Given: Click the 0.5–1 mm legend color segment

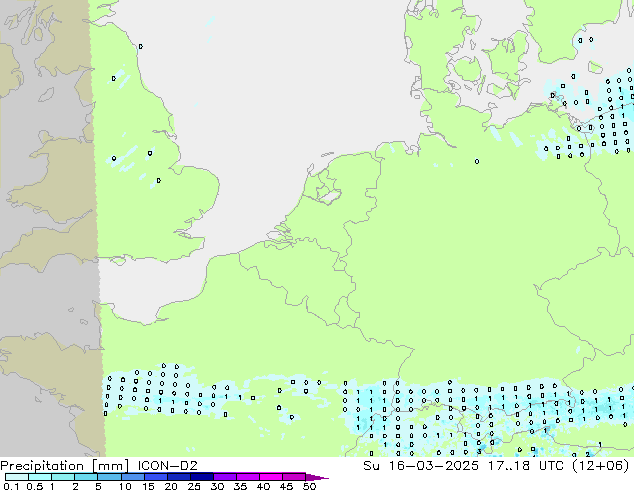Looking at the screenshot, I should [x=40, y=477].
